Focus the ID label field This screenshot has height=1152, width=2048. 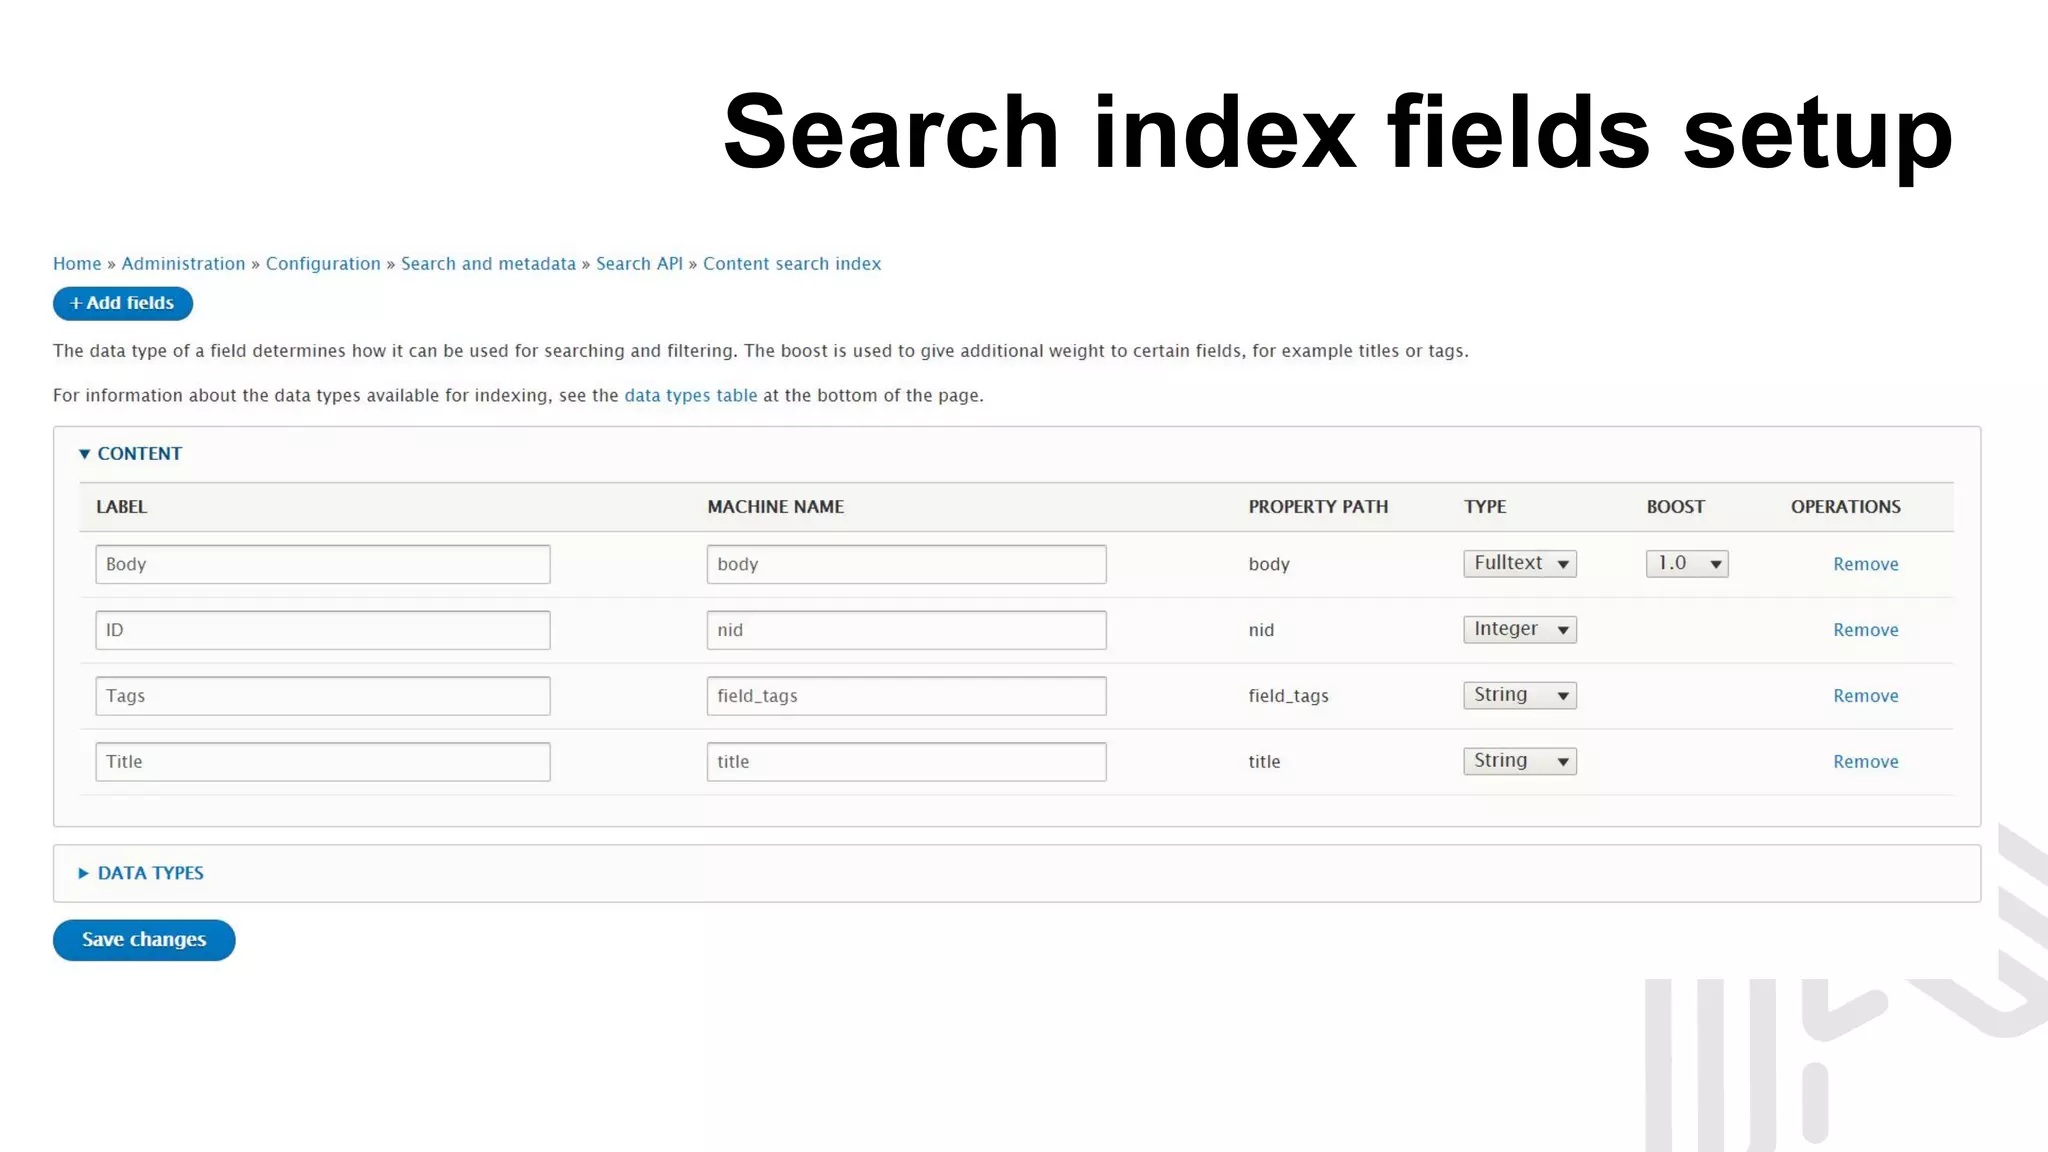click(x=323, y=630)
